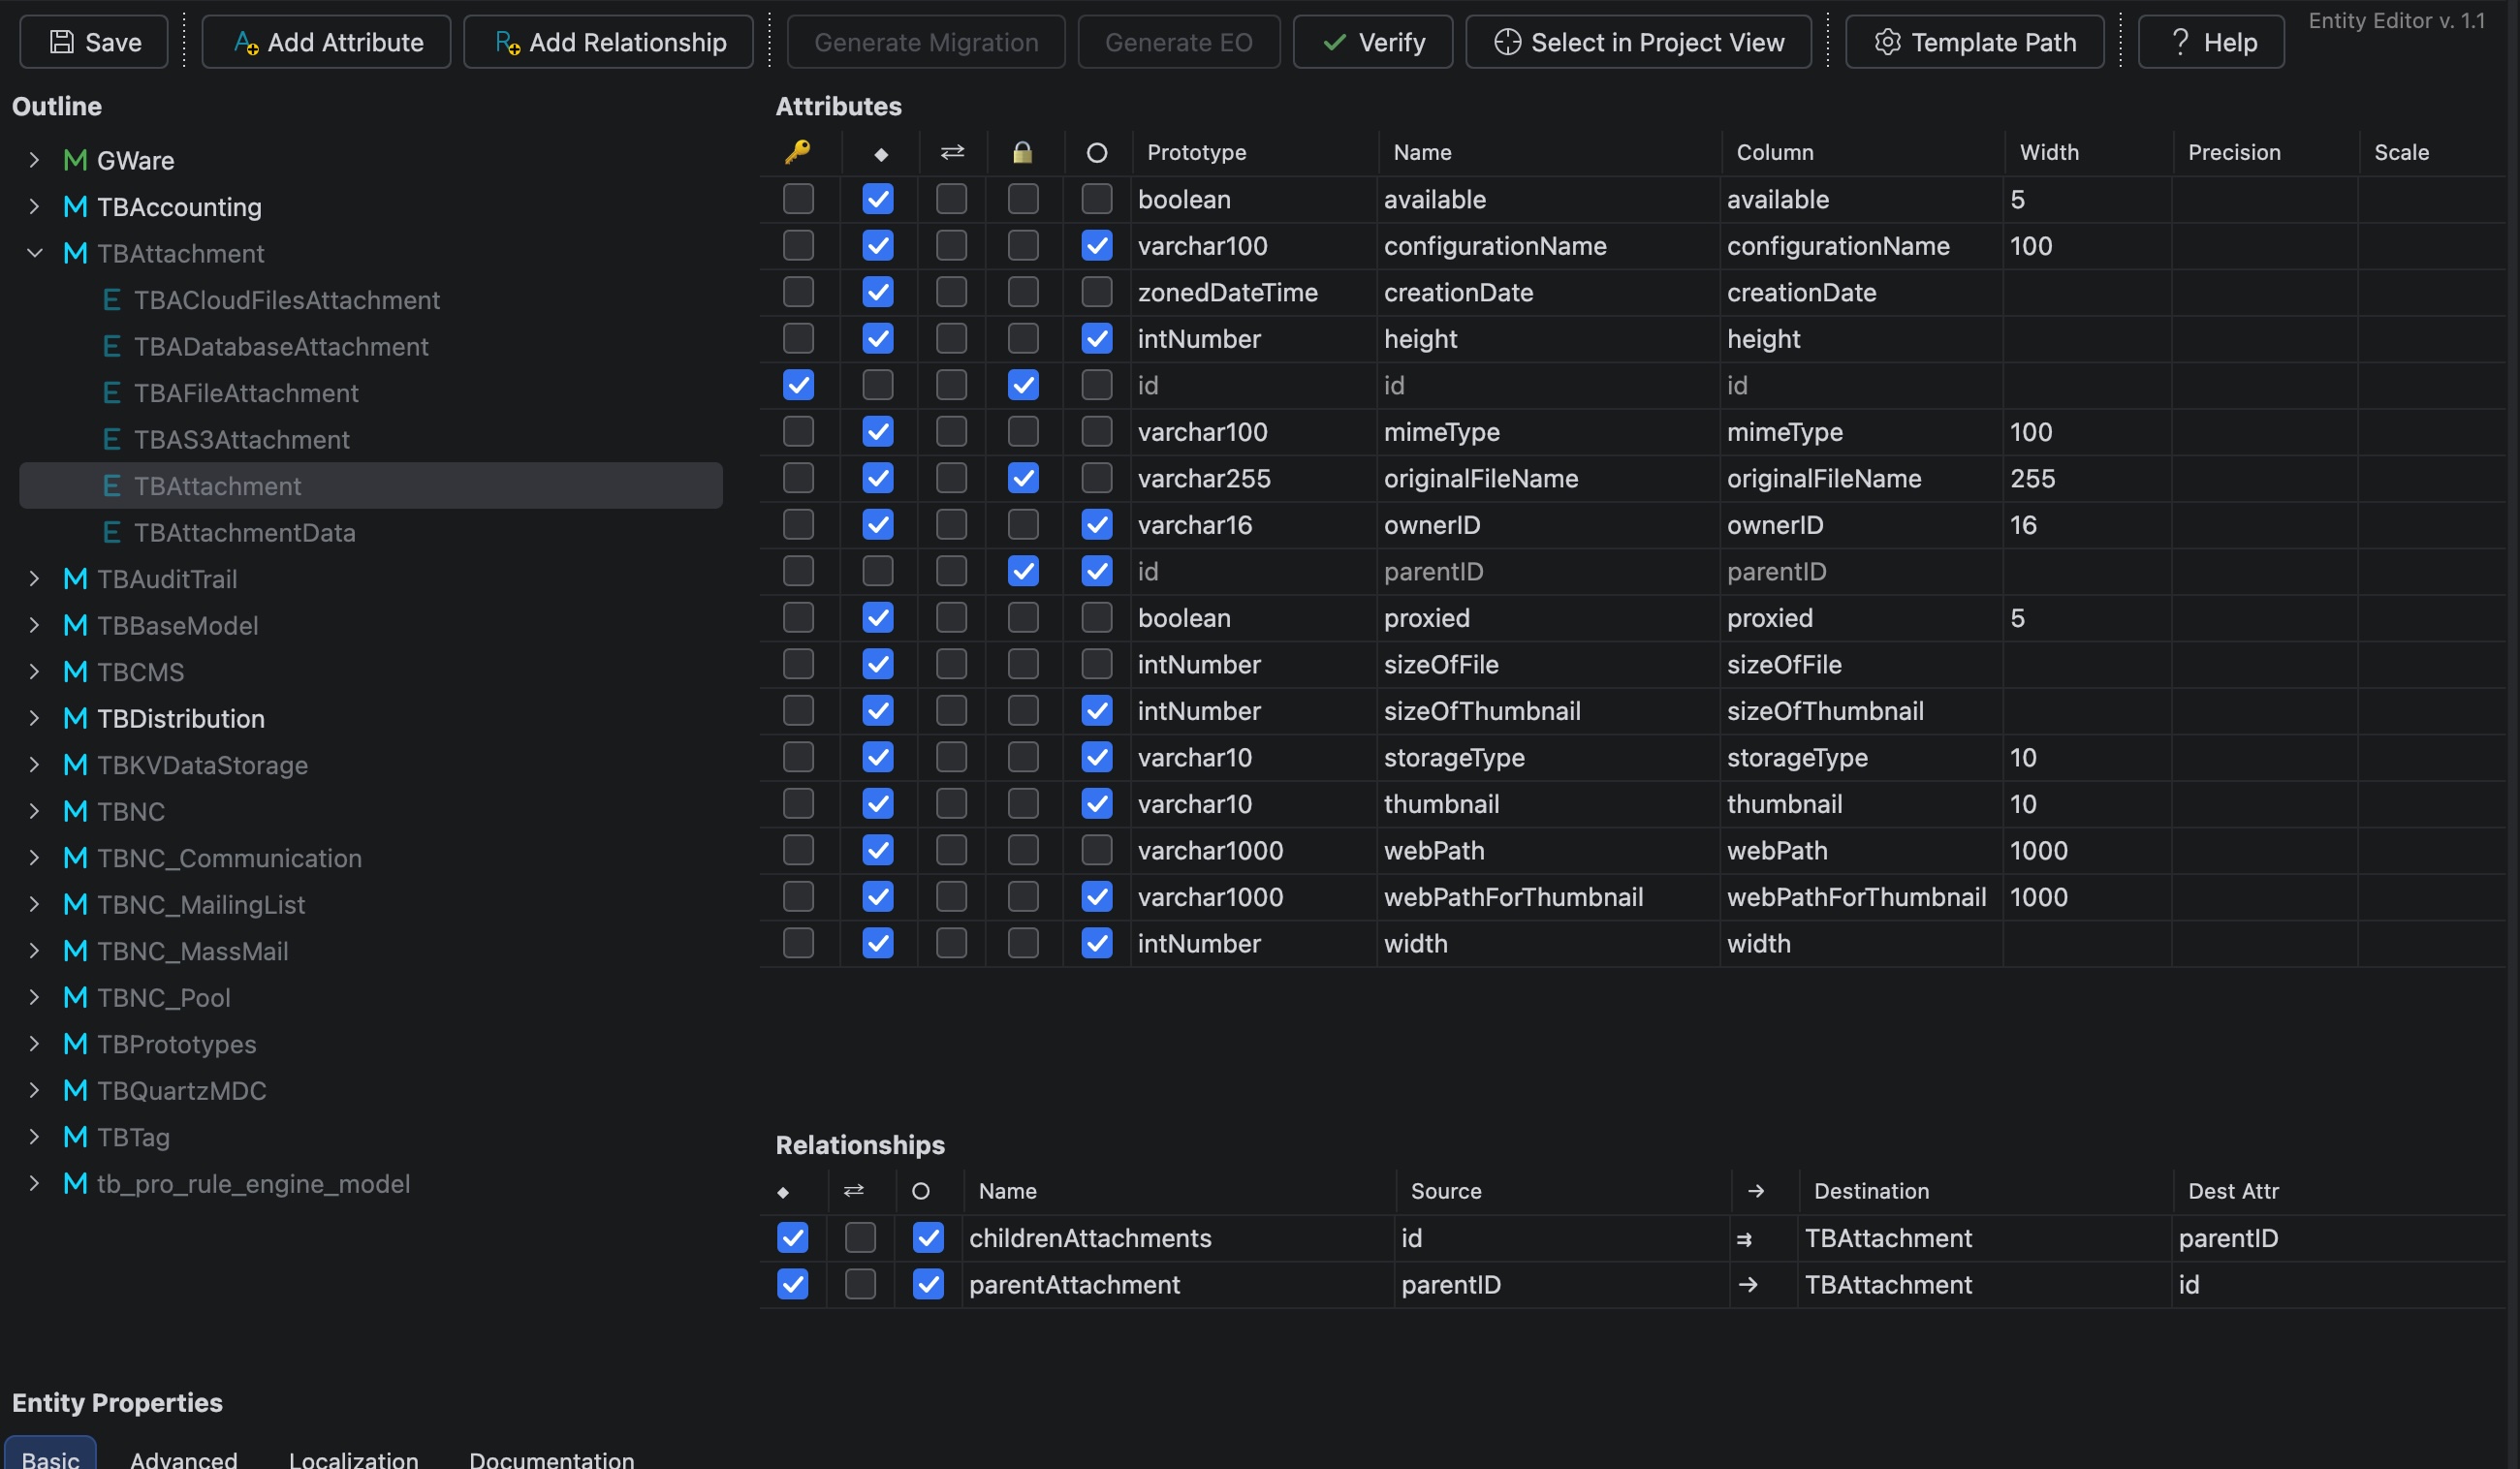The height and width of the screenshot is (1469, 2520).
Task: Select the TBAttachment entity row
Action: coord(371,486)
